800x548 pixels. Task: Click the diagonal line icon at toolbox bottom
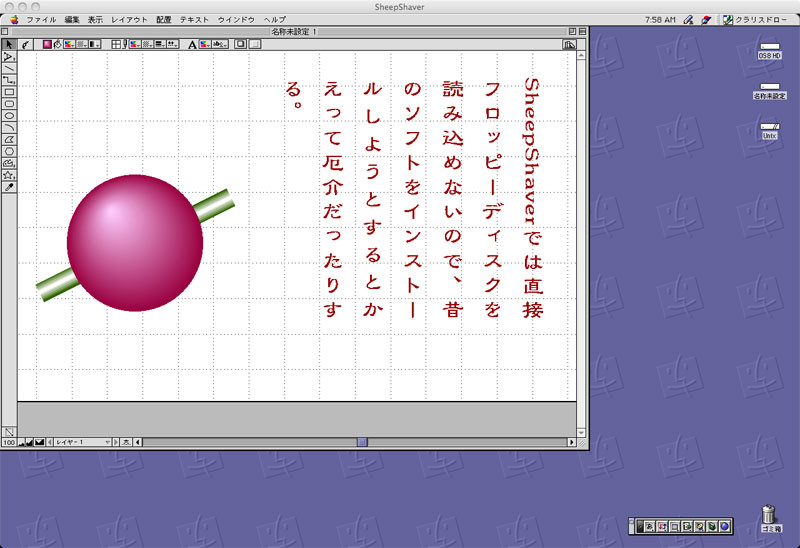(9, 432)
